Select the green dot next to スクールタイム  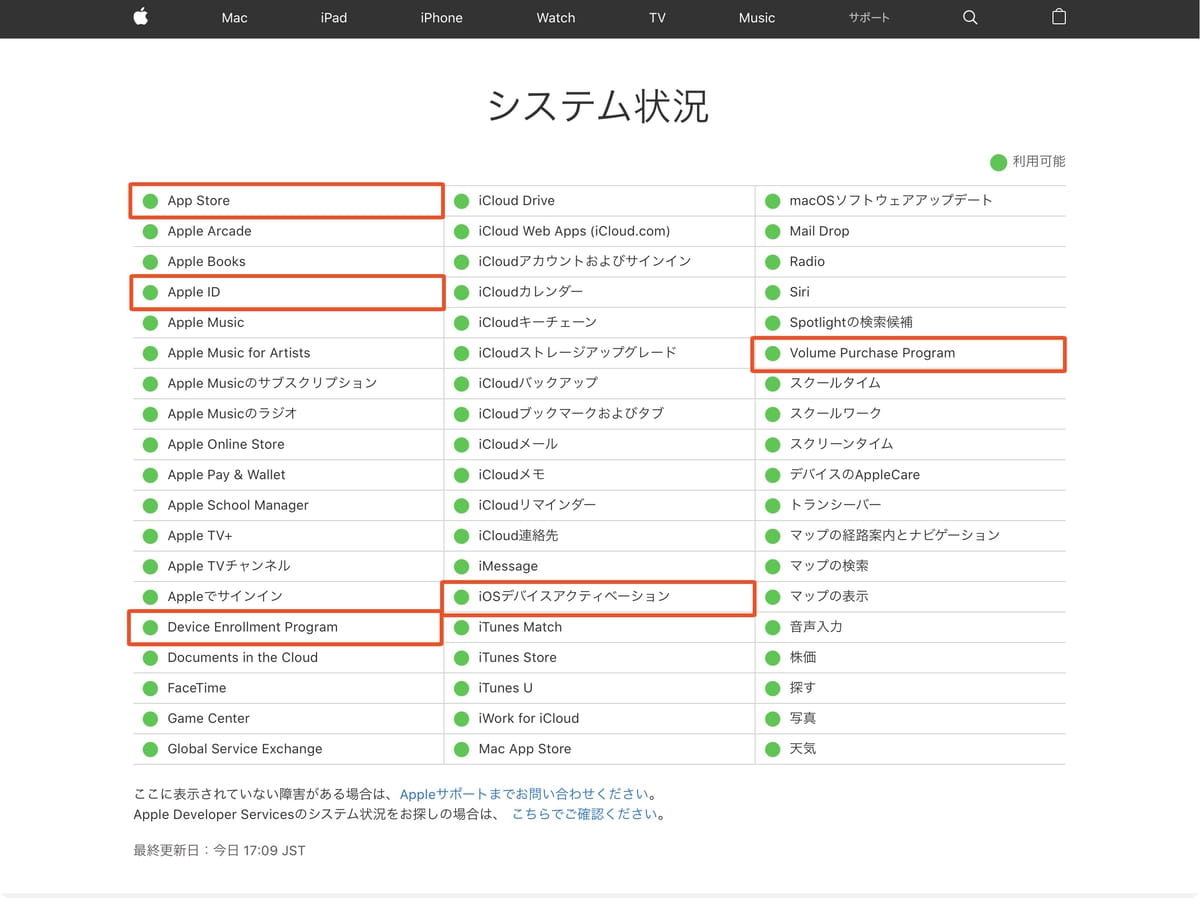click(x=772, y=383)
